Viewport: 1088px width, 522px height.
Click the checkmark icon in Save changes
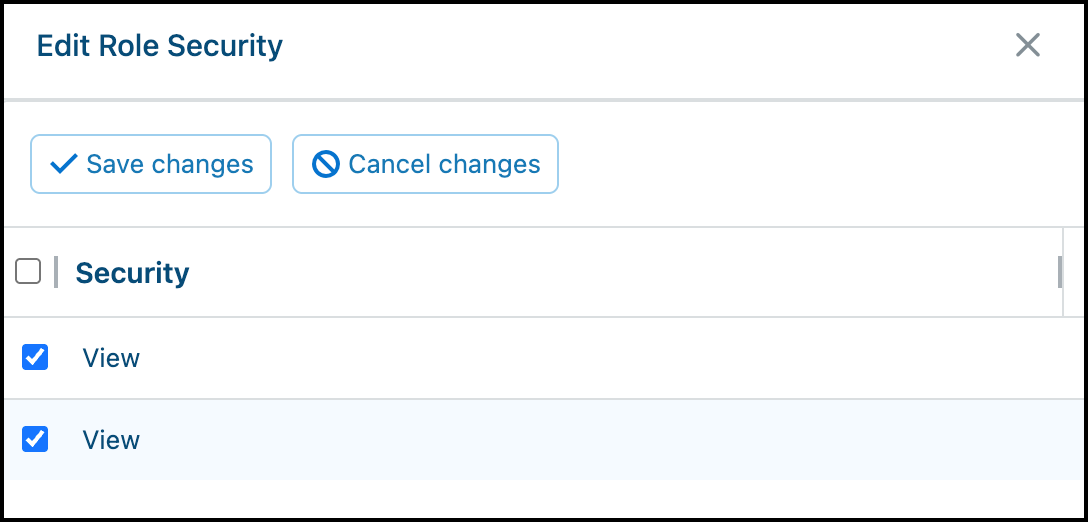click(x=63, y=165)
